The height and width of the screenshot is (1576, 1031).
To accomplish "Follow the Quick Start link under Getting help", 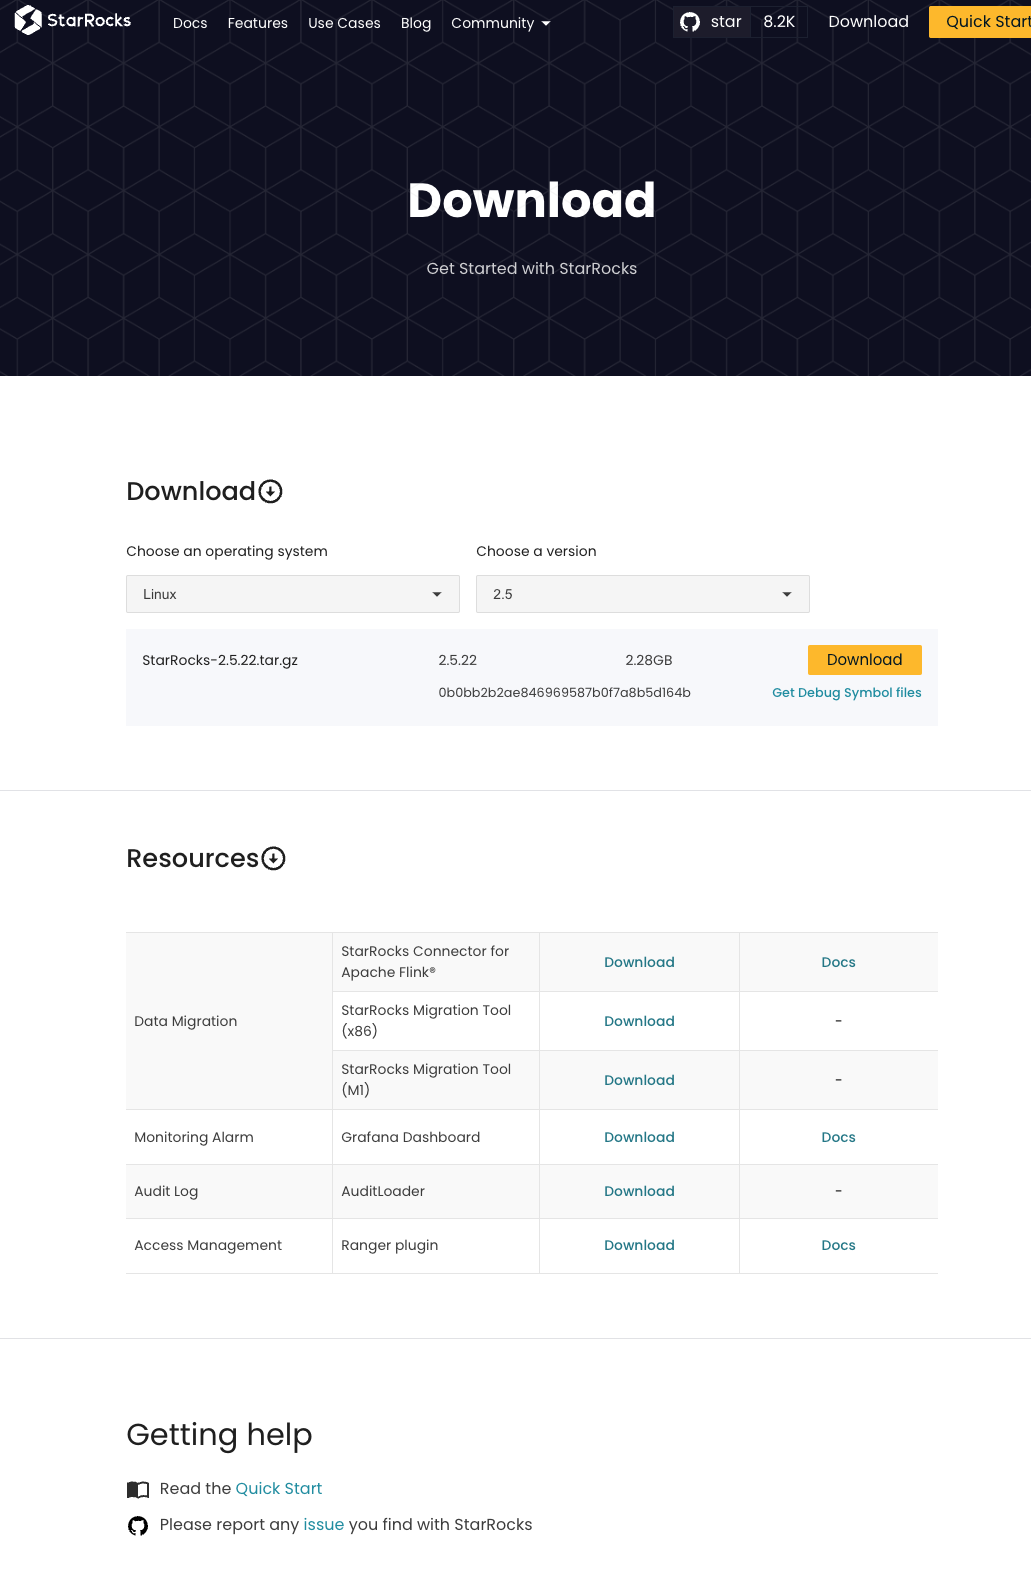I will pos(279,1489).
